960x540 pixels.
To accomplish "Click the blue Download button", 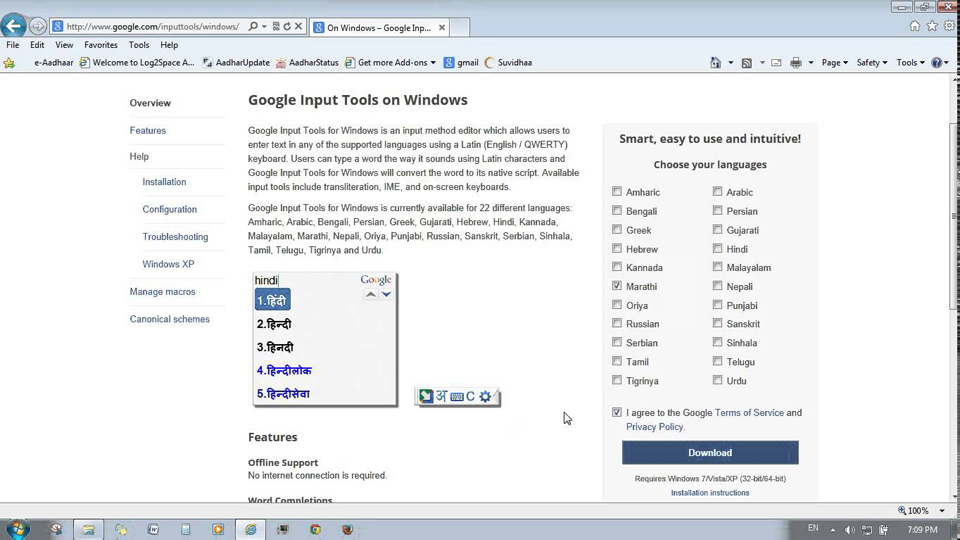I will (710, 452).
